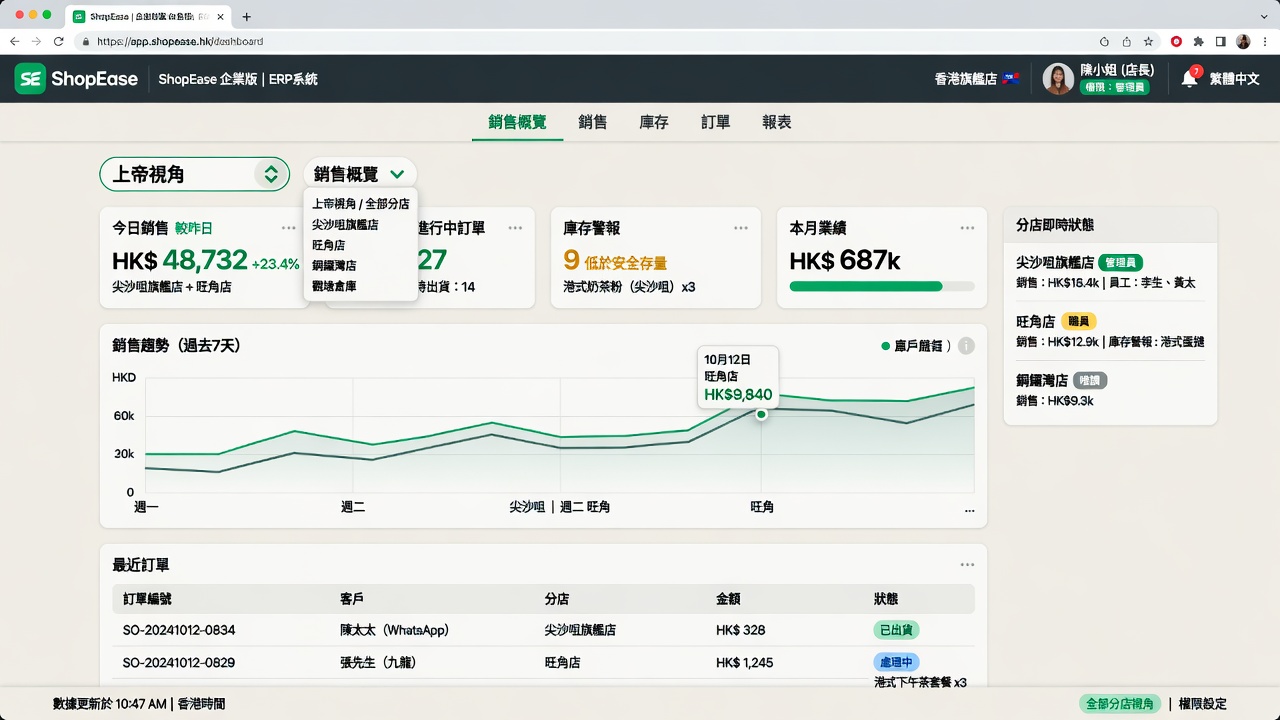Click the share icon in address bar
This screenshot has height=720, width=1280.
coord(1127,42)
